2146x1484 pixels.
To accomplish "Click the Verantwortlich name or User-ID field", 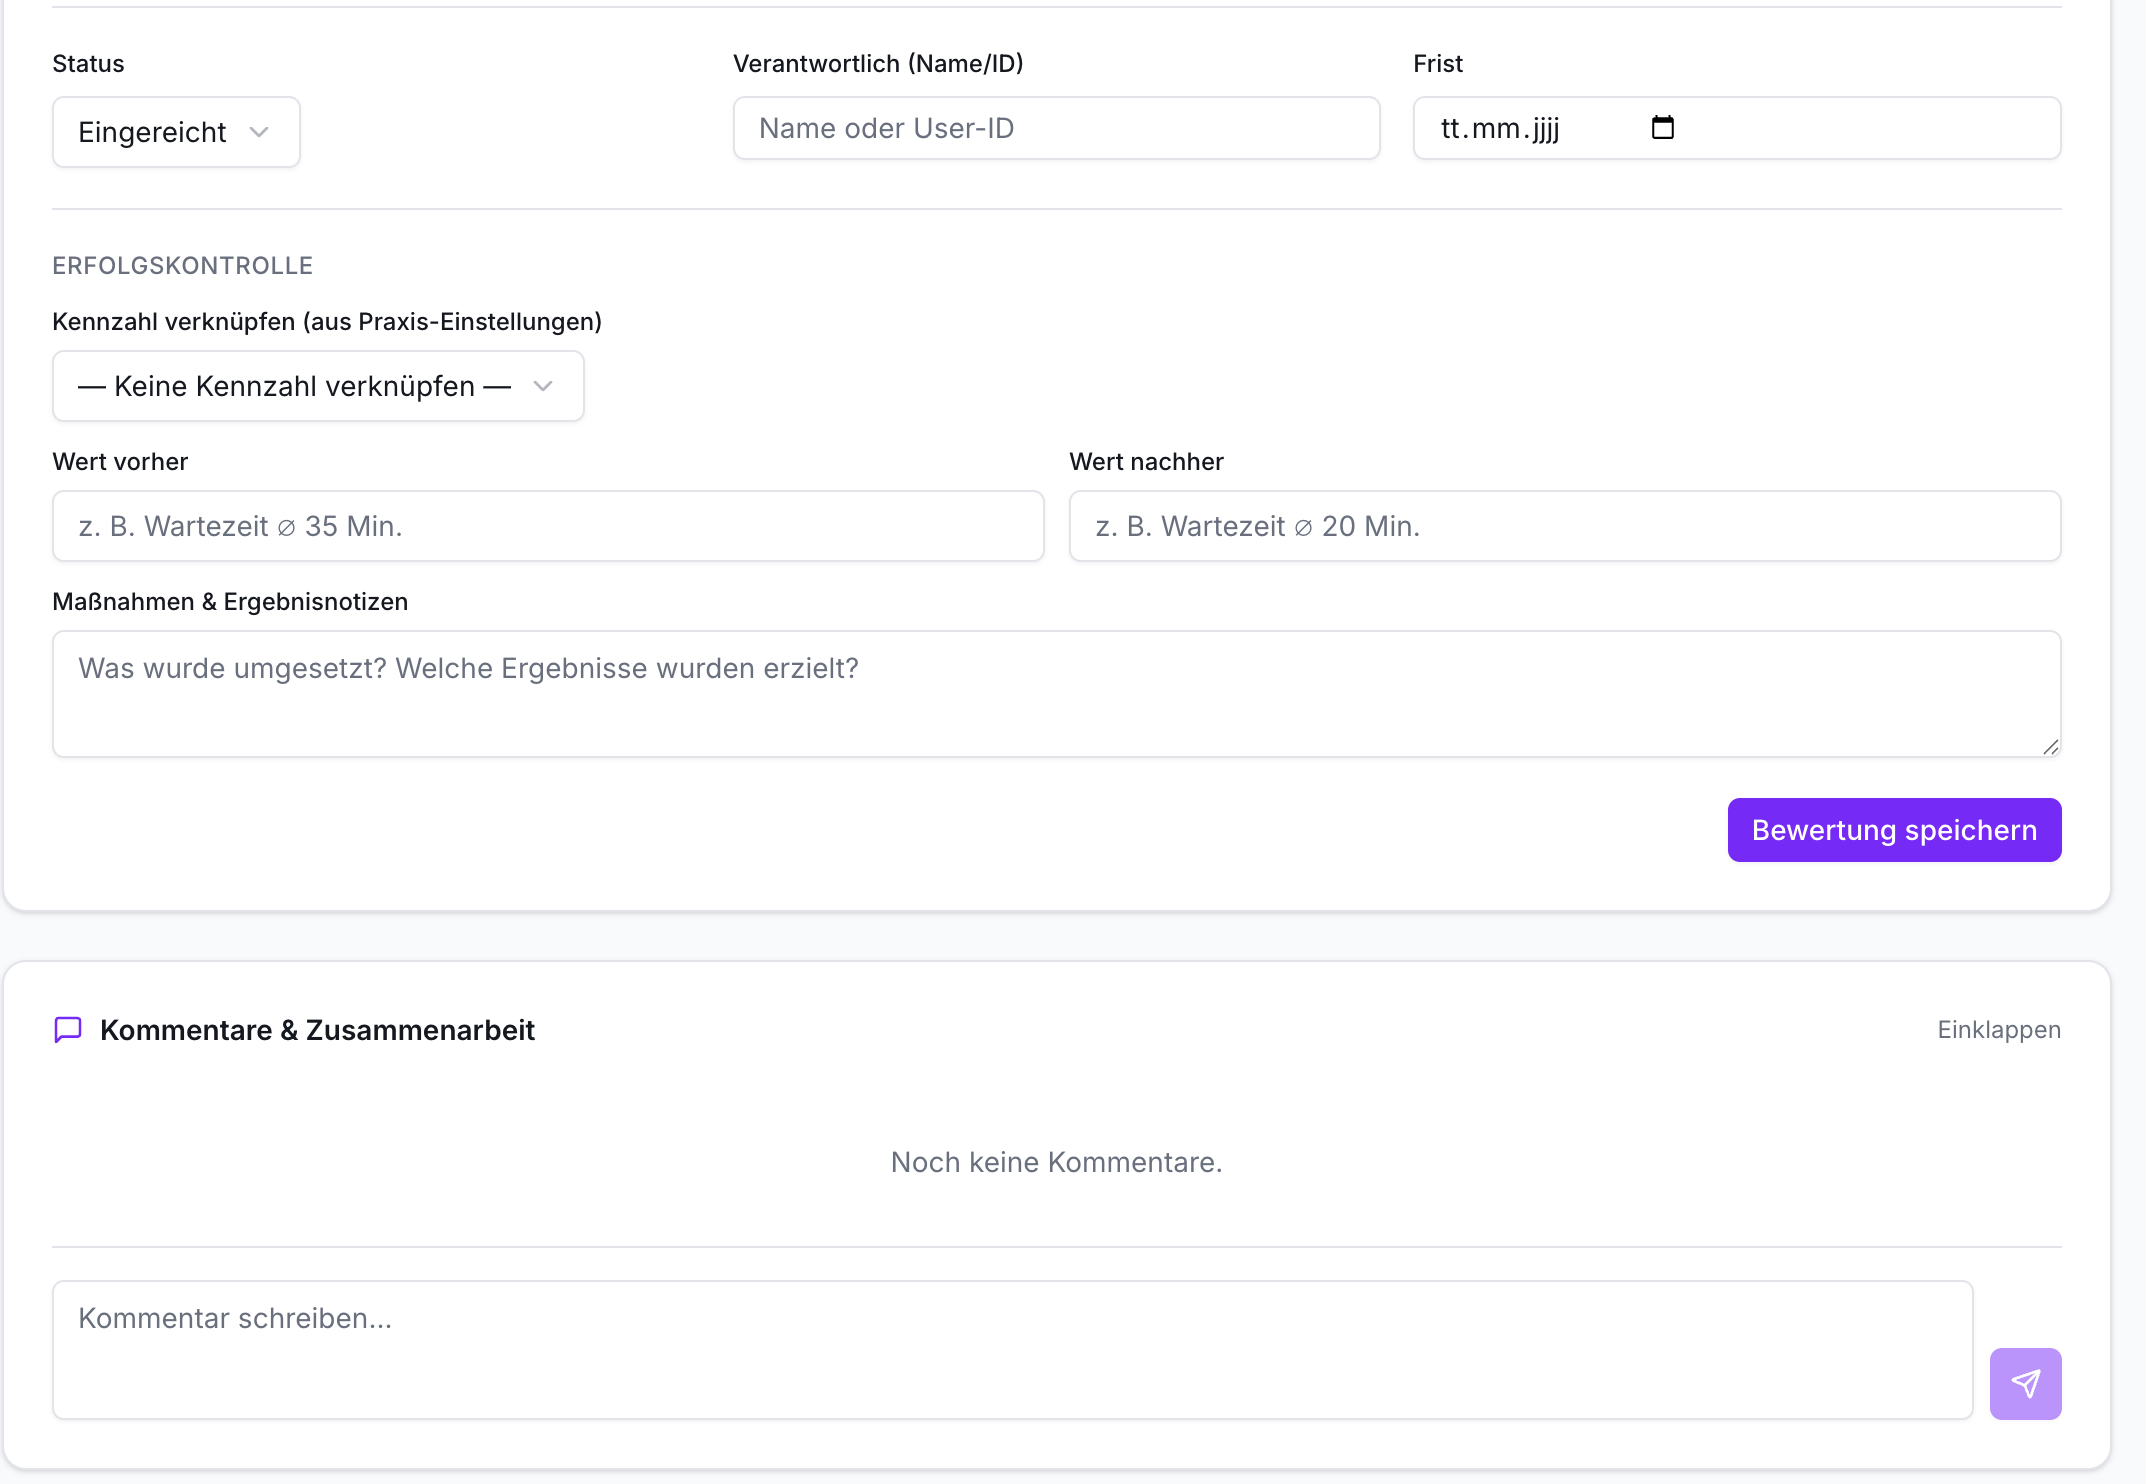I will pos(1056,128).
